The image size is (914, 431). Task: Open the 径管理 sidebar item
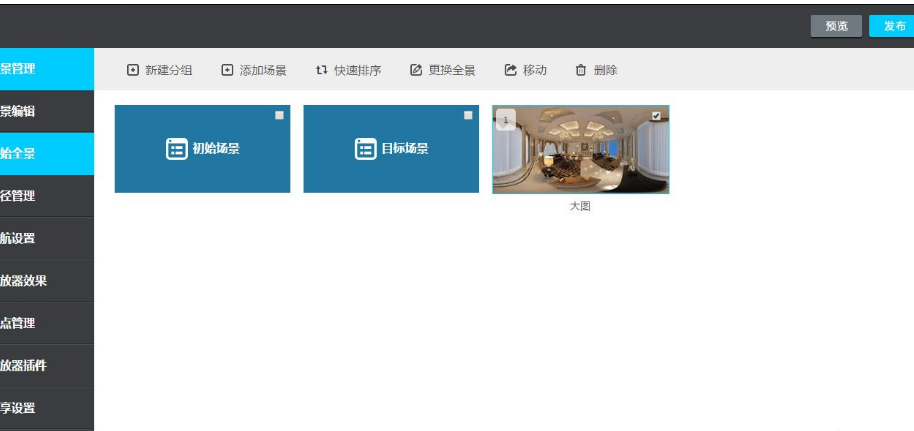click(x=47, y=196)
